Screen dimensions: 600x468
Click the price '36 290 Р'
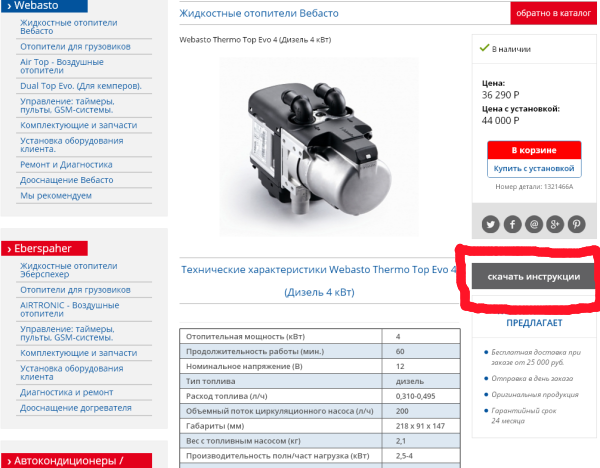(x=501, y=95)
